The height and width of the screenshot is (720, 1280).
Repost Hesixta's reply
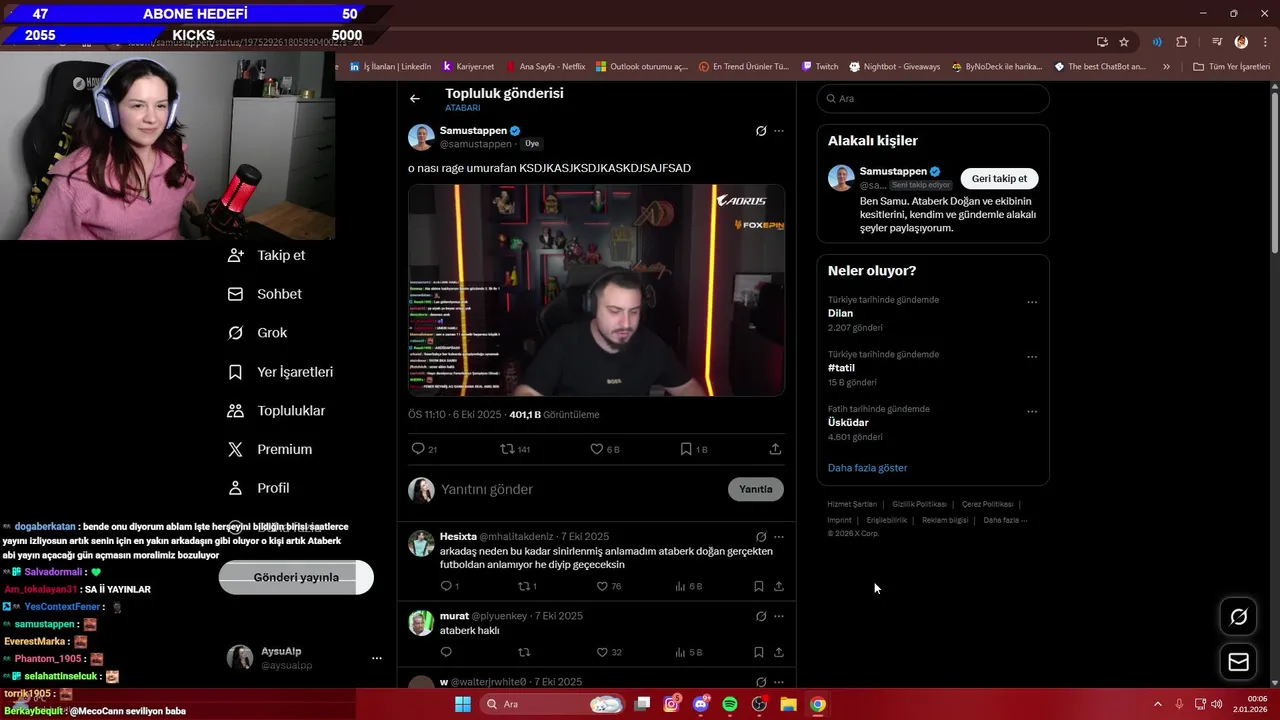click(523, 586)
